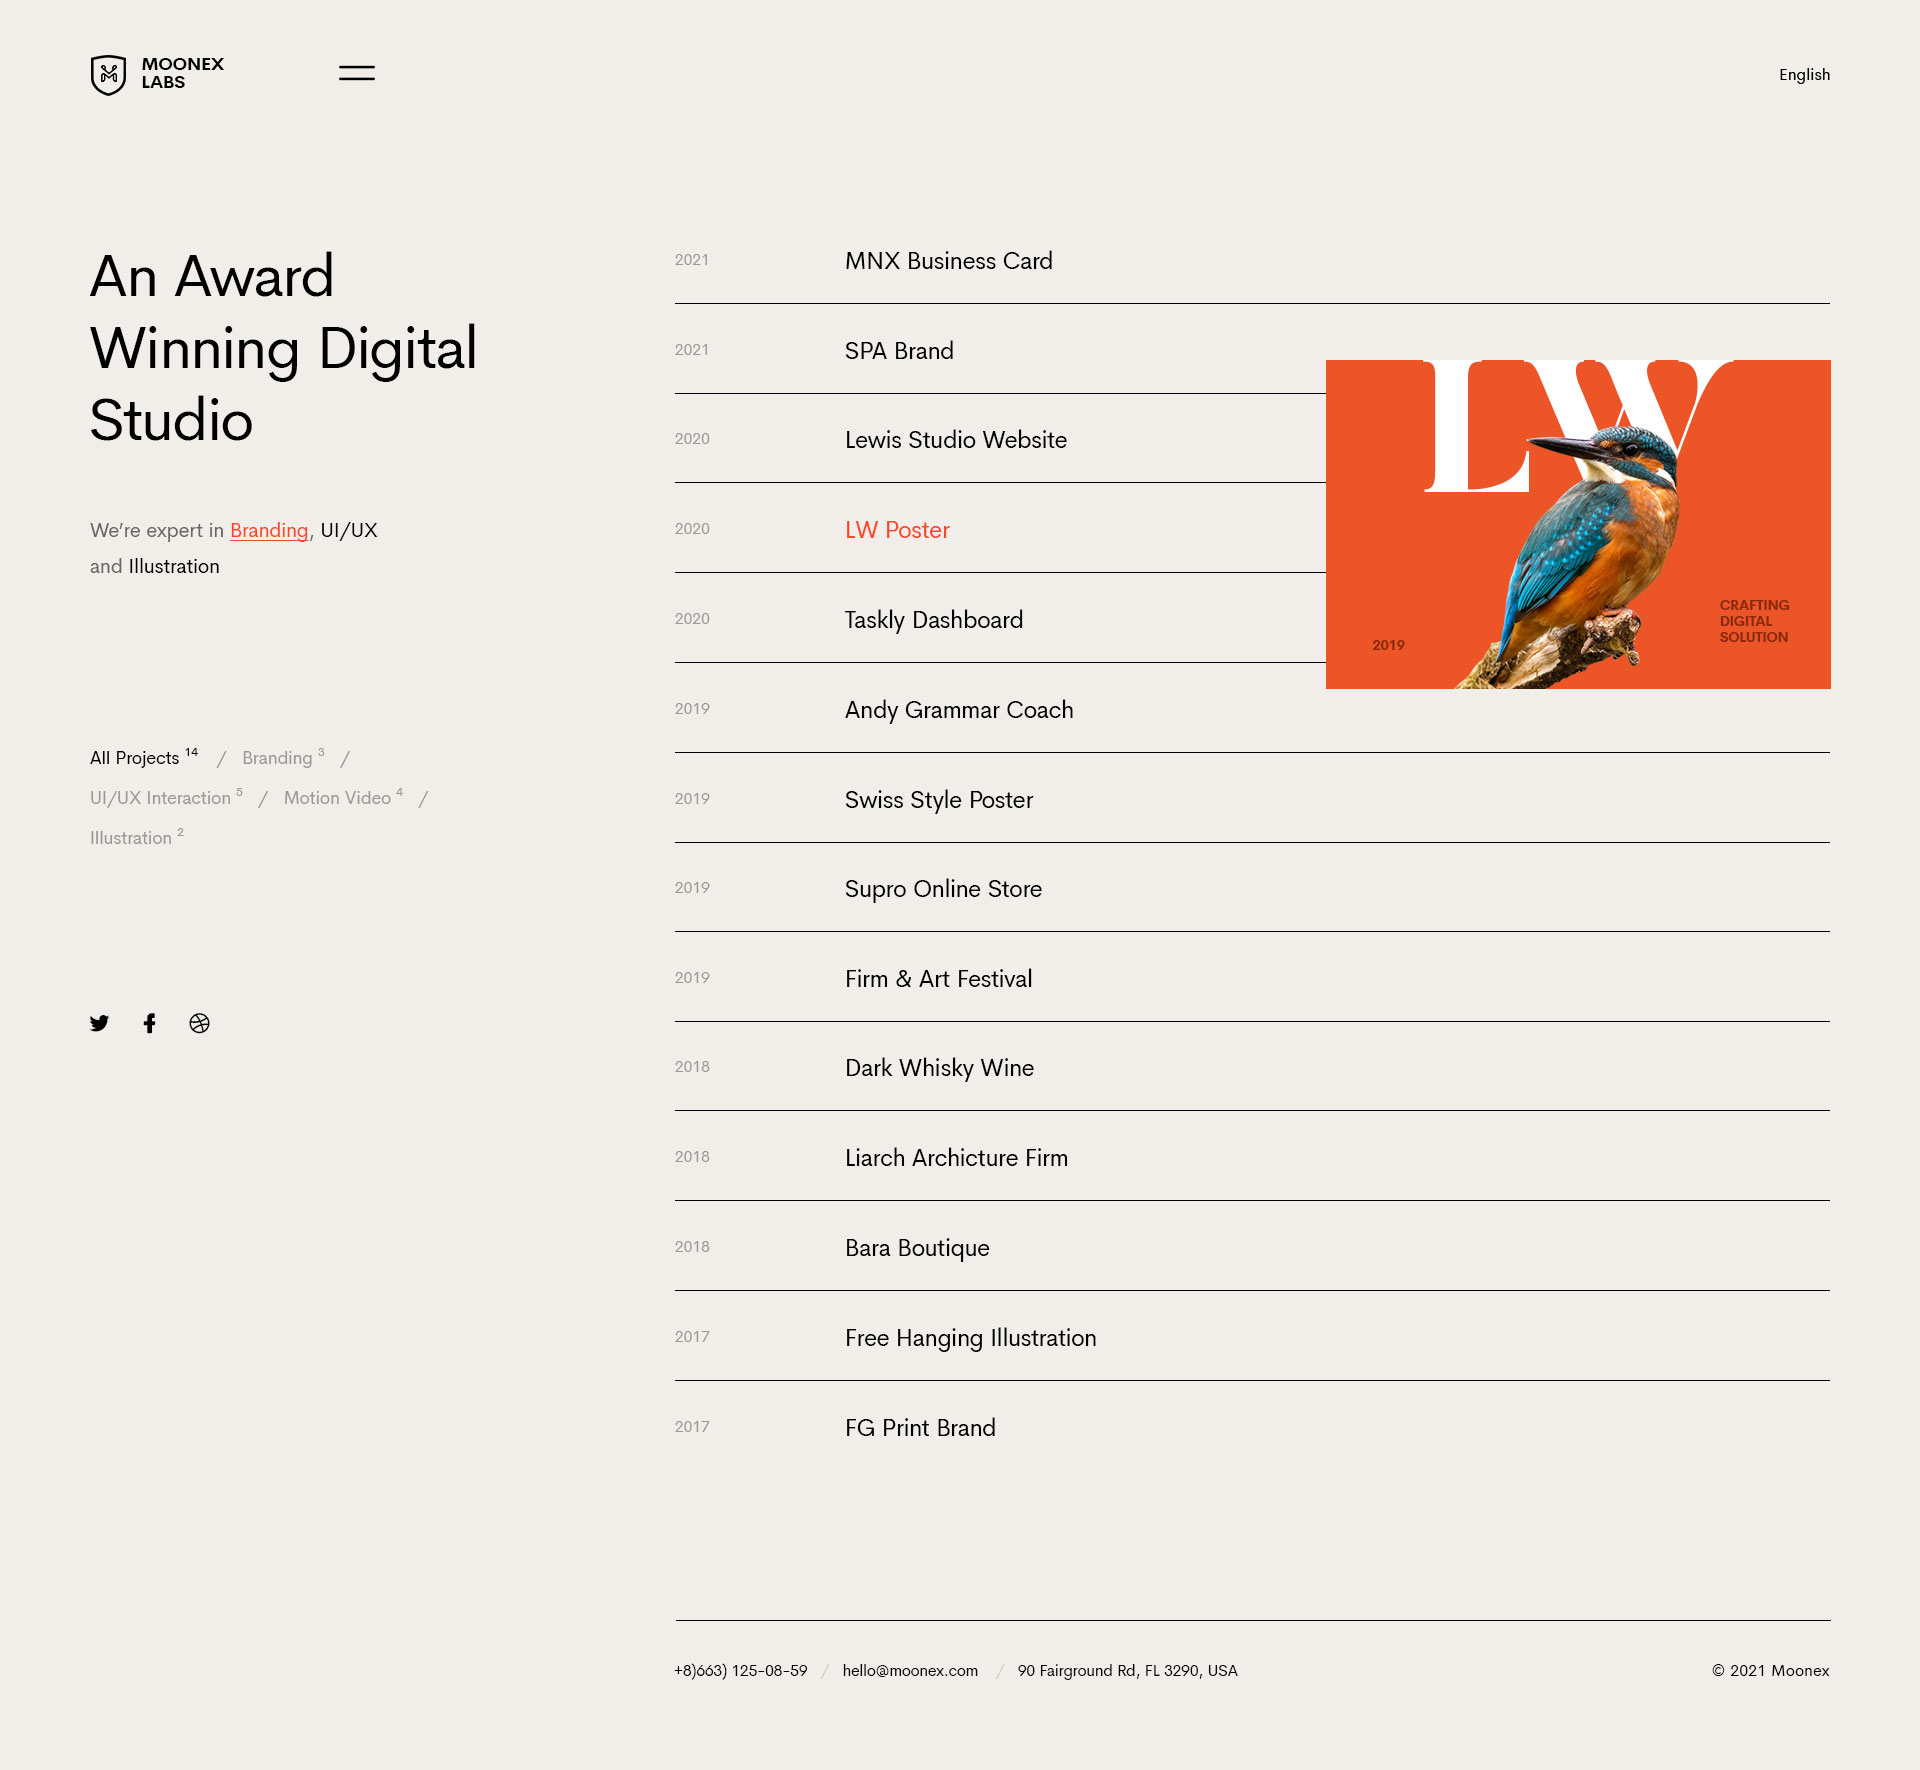
Task: Click the Moonex Labs shield logo
Action: click(108, 74)
